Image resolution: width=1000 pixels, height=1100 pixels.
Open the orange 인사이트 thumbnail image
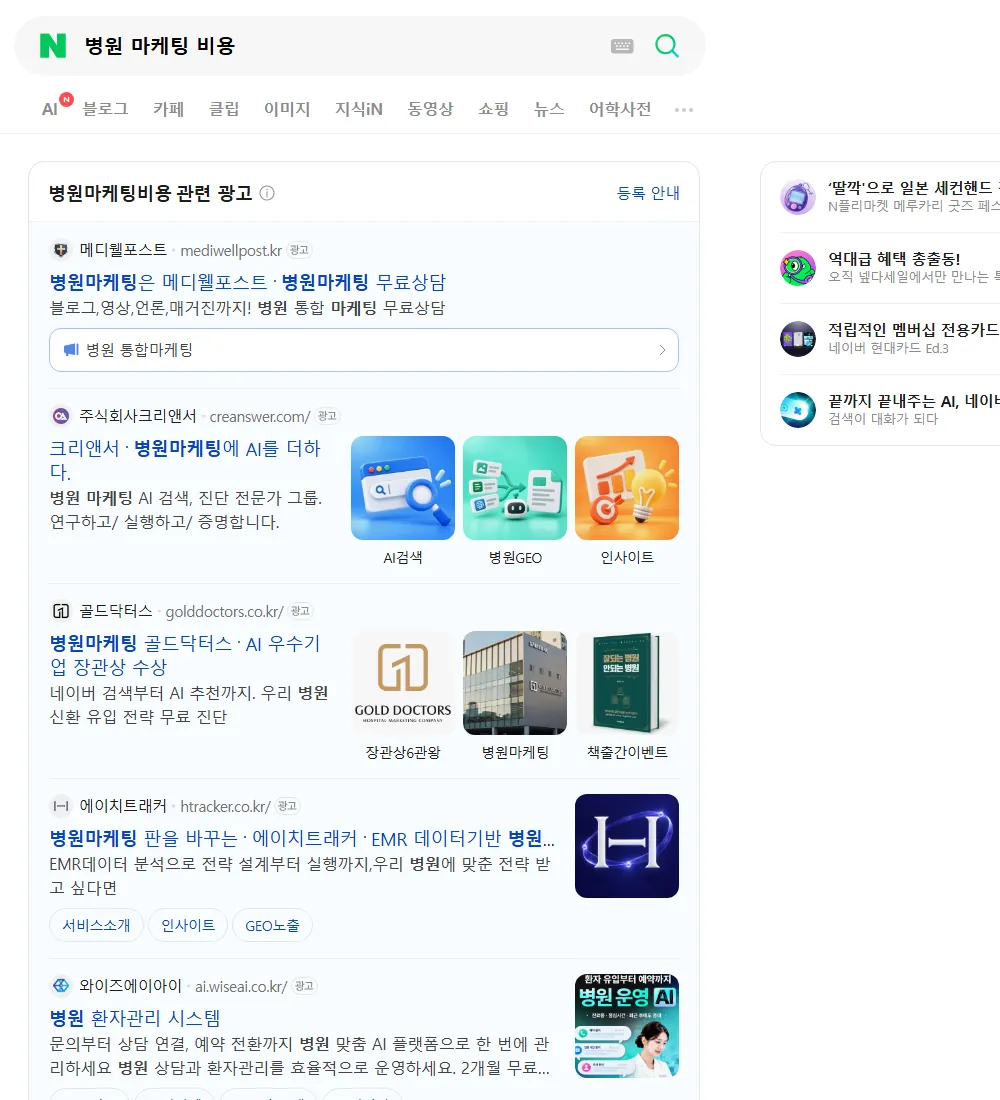point(627,488)
